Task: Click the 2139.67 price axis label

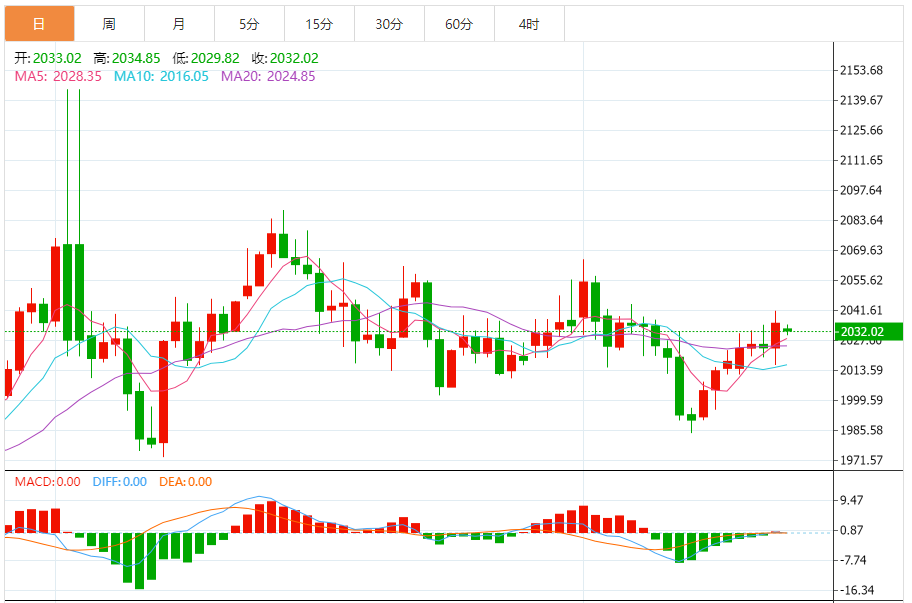Action: (x=861, y=100)
